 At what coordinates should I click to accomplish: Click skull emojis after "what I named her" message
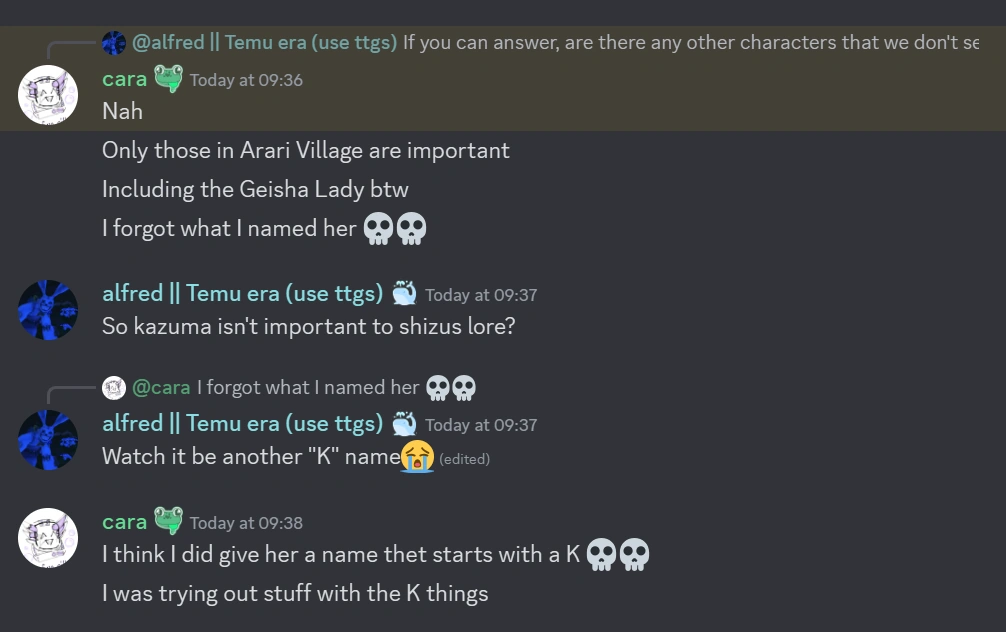coord(396,229)
